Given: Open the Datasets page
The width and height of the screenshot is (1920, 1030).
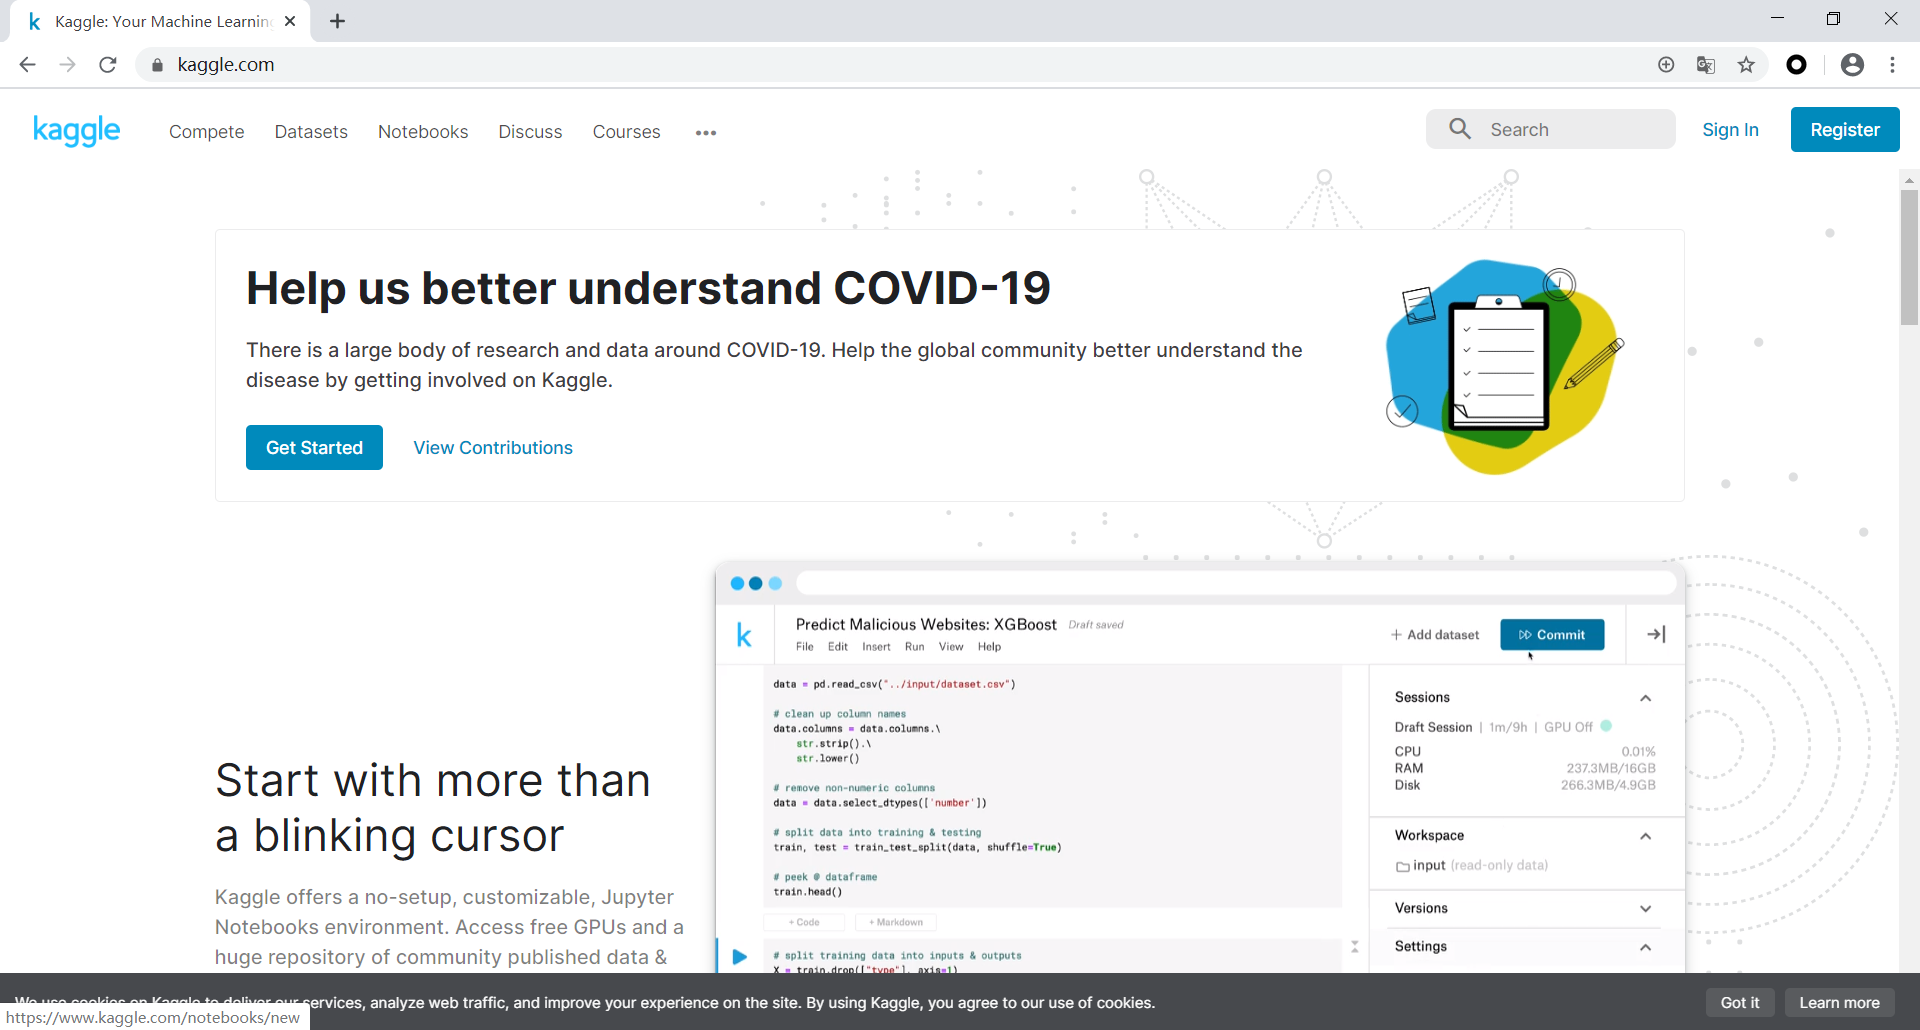Looking at the screenshot, I should tap(311, 132).
